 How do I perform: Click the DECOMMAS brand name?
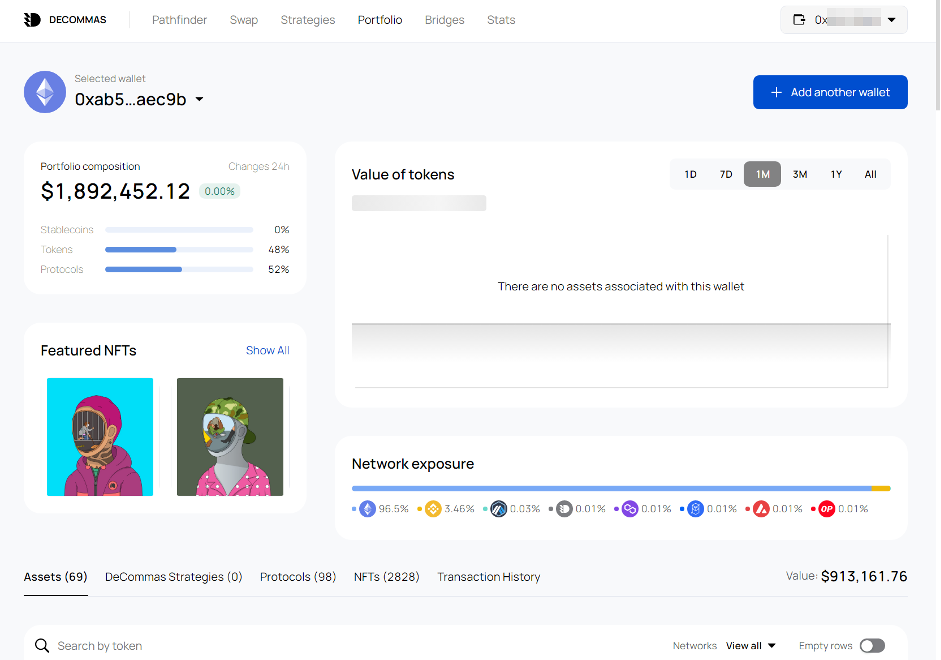(77, 20)
